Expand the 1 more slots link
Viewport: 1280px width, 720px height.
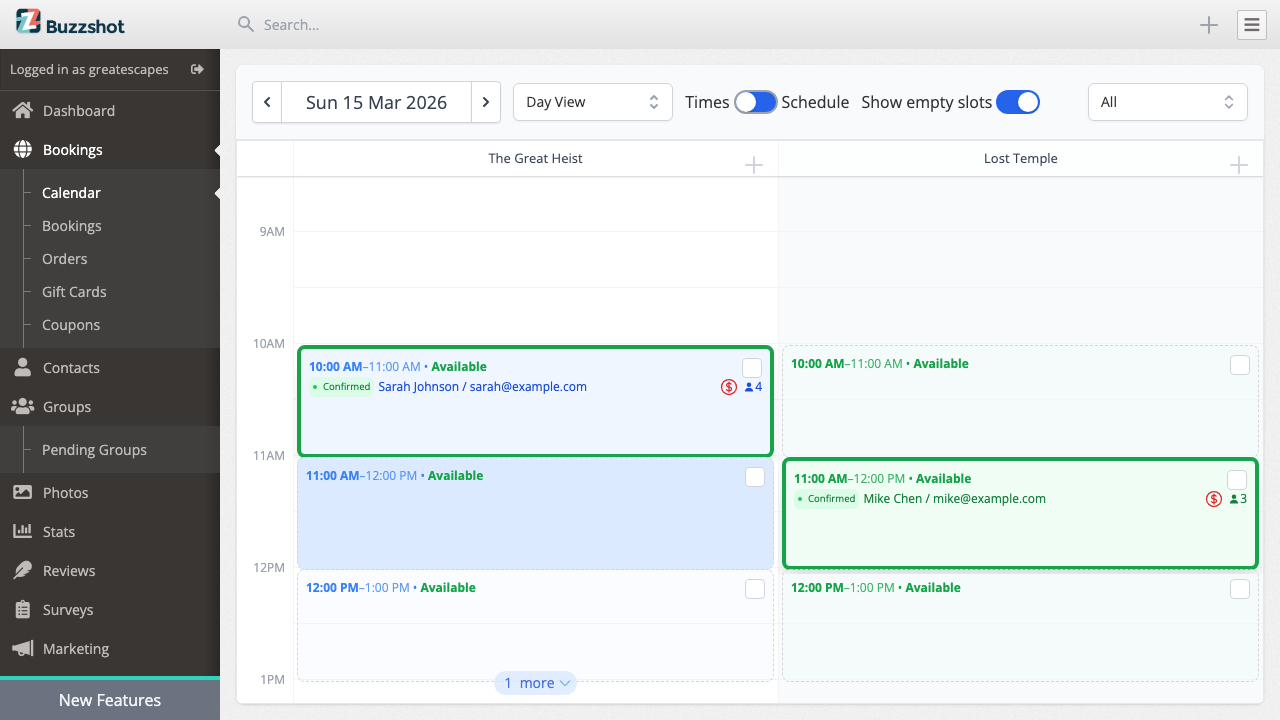tap(535, 682)
